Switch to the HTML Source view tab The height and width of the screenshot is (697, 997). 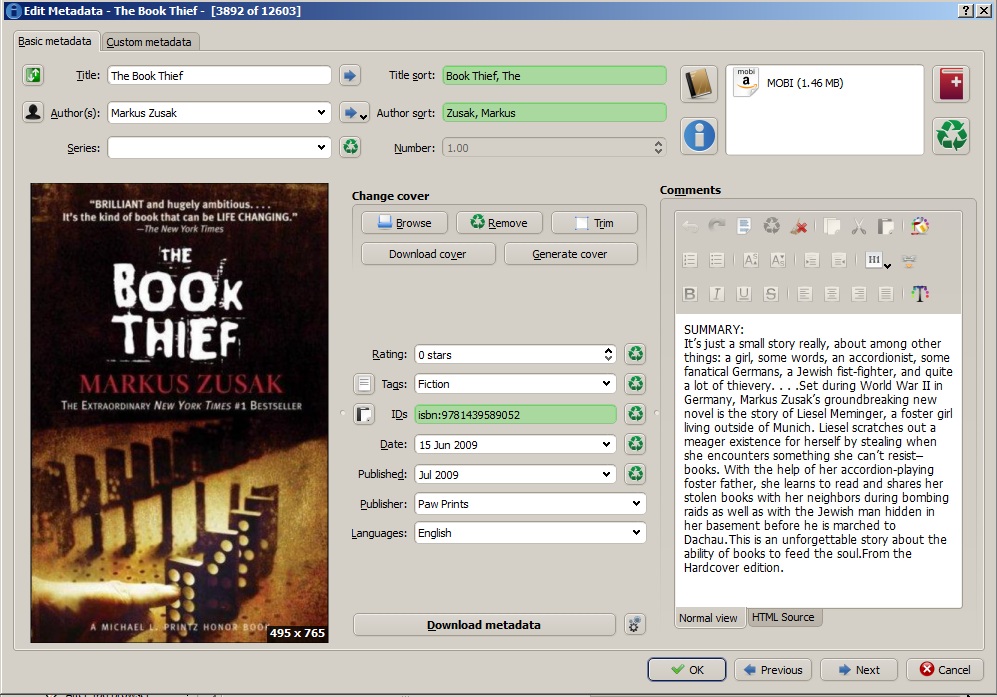[x=783, y=617]
